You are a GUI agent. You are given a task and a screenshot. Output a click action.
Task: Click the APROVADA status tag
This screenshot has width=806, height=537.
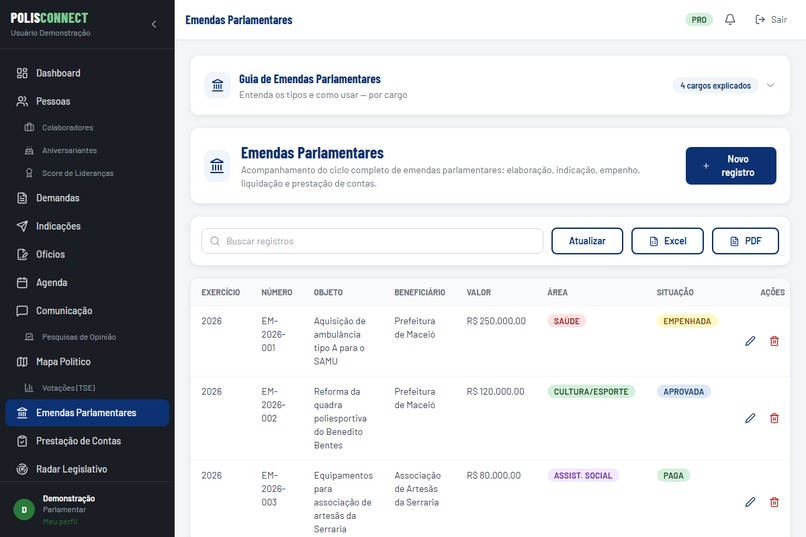coord(684,392)
